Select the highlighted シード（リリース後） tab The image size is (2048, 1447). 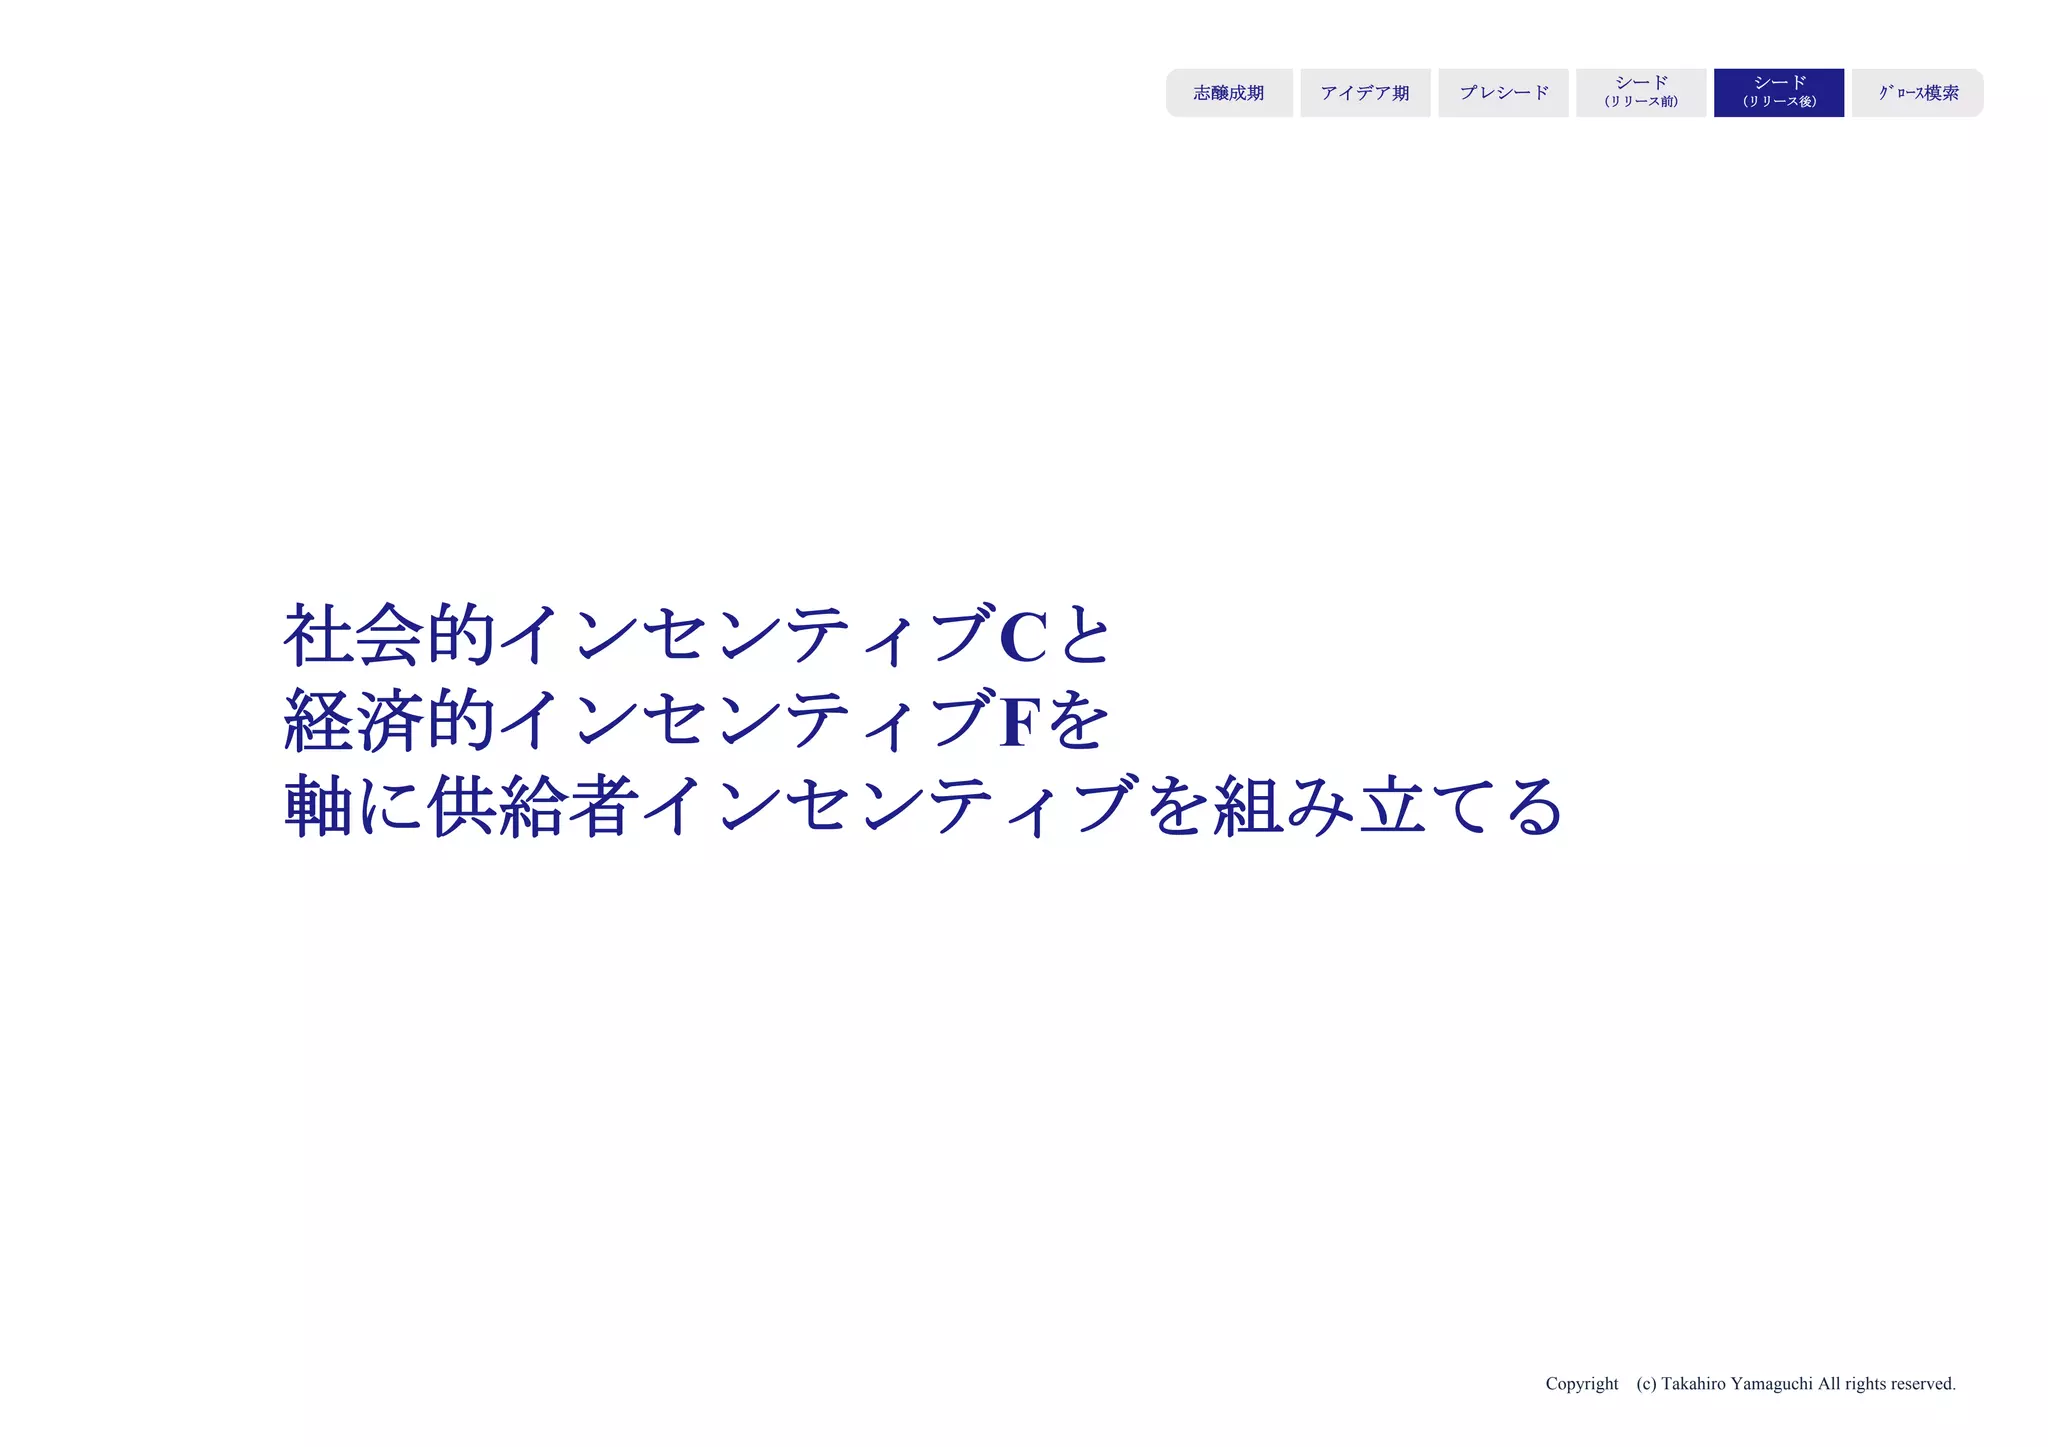pos(1779,93)
